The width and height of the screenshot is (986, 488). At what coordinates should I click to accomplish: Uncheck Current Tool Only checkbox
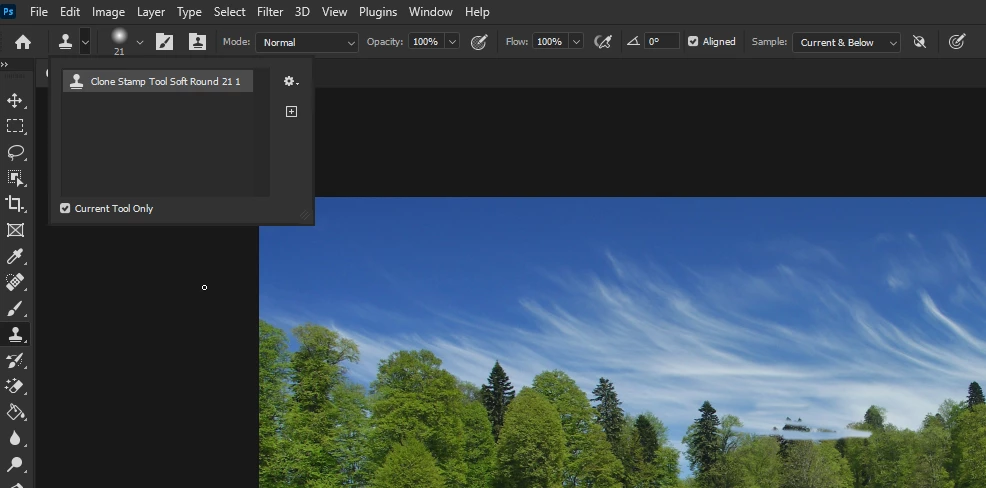tap(65, 208)
